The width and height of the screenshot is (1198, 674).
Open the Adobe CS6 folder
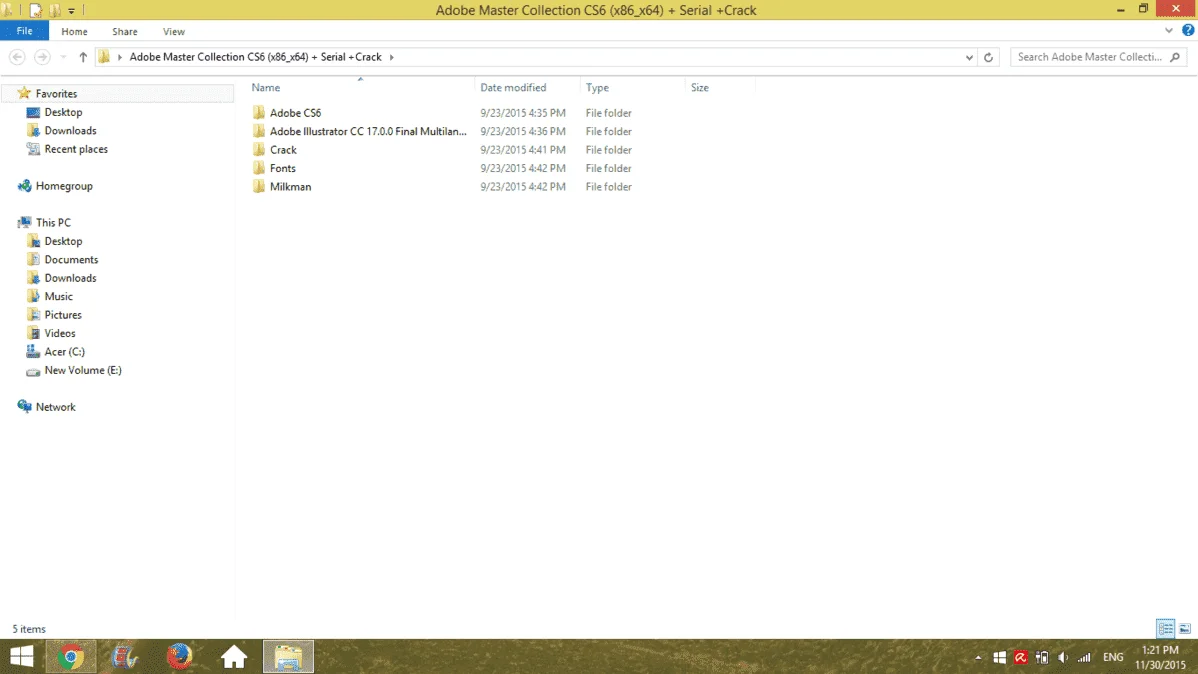click(x=296, y=112)
